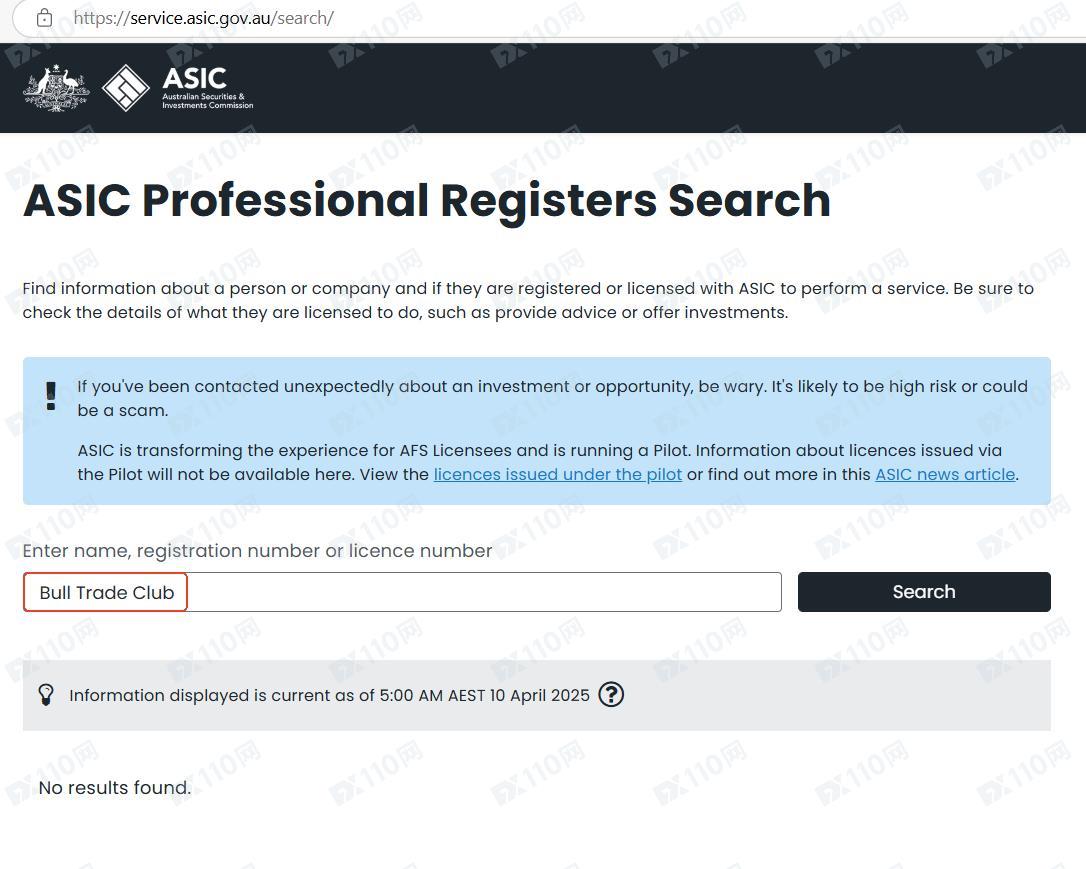
Task: Follow the 'ASIC news article' link
Action: point(944,474)
